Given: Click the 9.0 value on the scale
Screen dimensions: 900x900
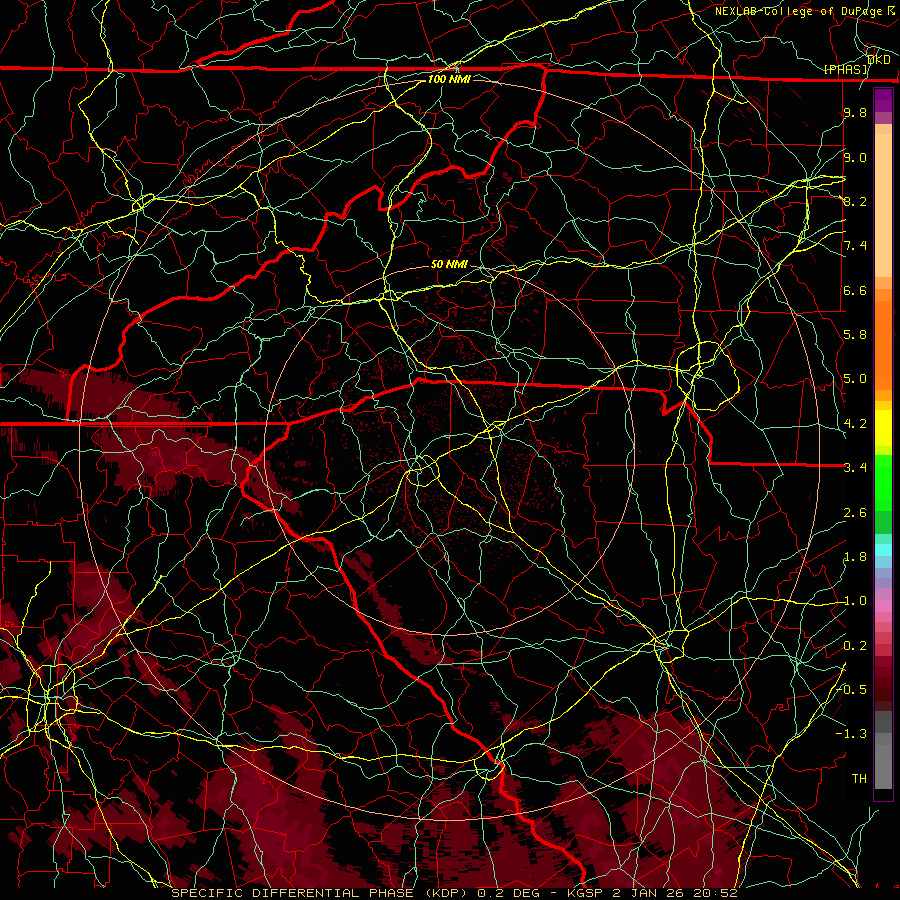Looking at the screenshot, I should 855,157.
